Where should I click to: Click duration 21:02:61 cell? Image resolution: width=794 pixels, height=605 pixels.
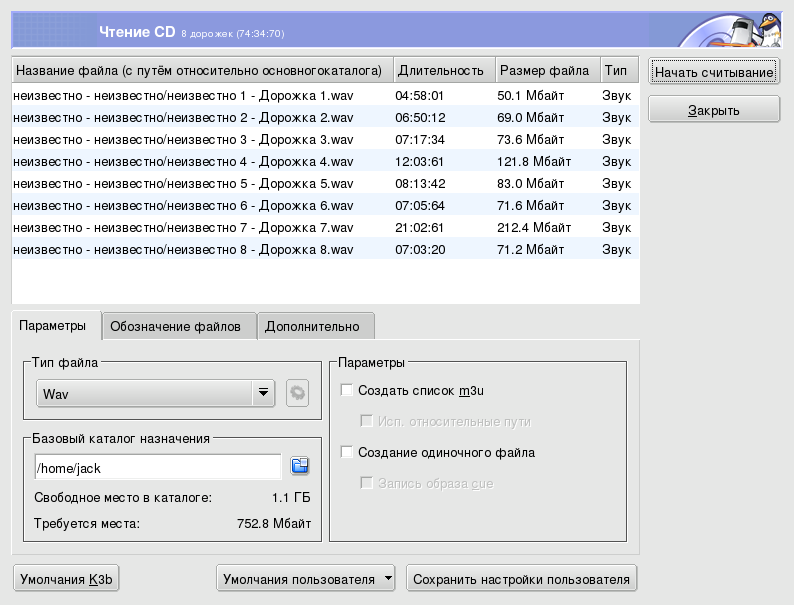pos(419,228)
